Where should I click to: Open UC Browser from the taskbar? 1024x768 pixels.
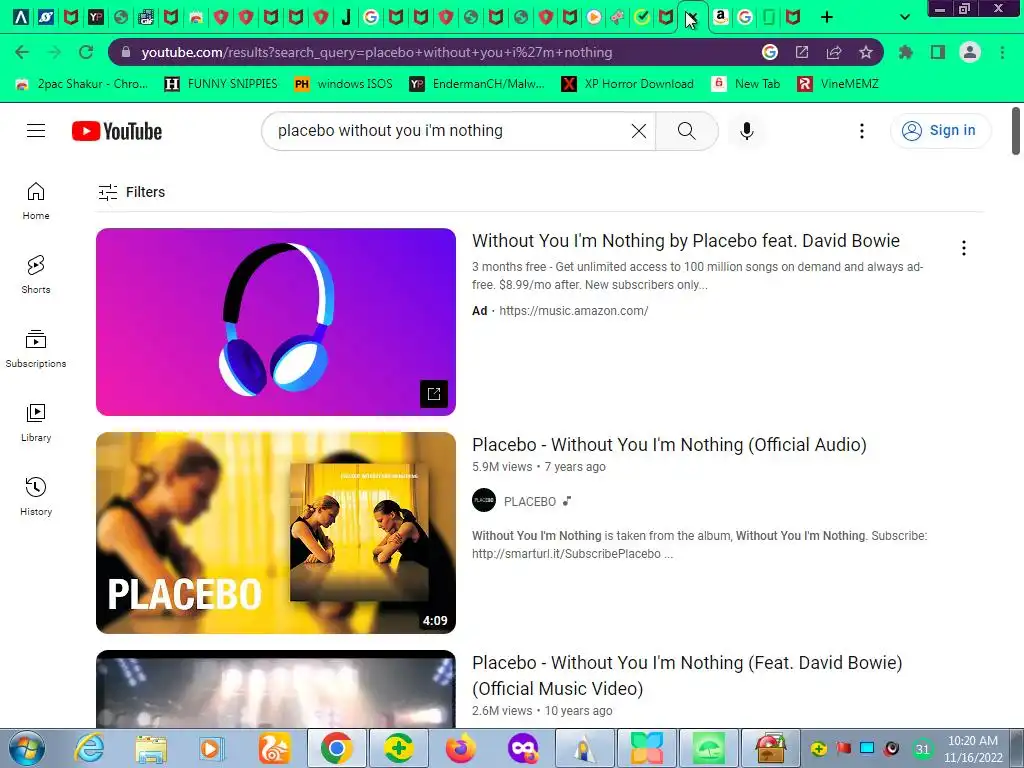(274, 748)
